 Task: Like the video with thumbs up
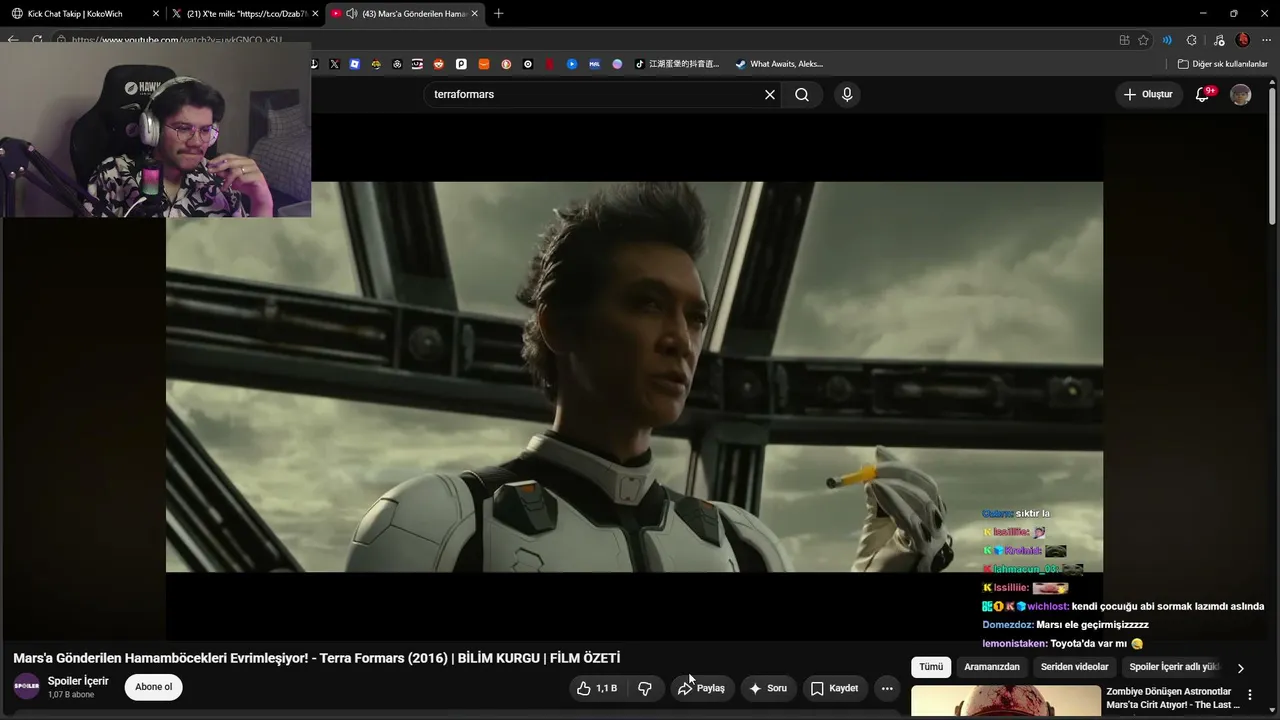coord(597,688)
